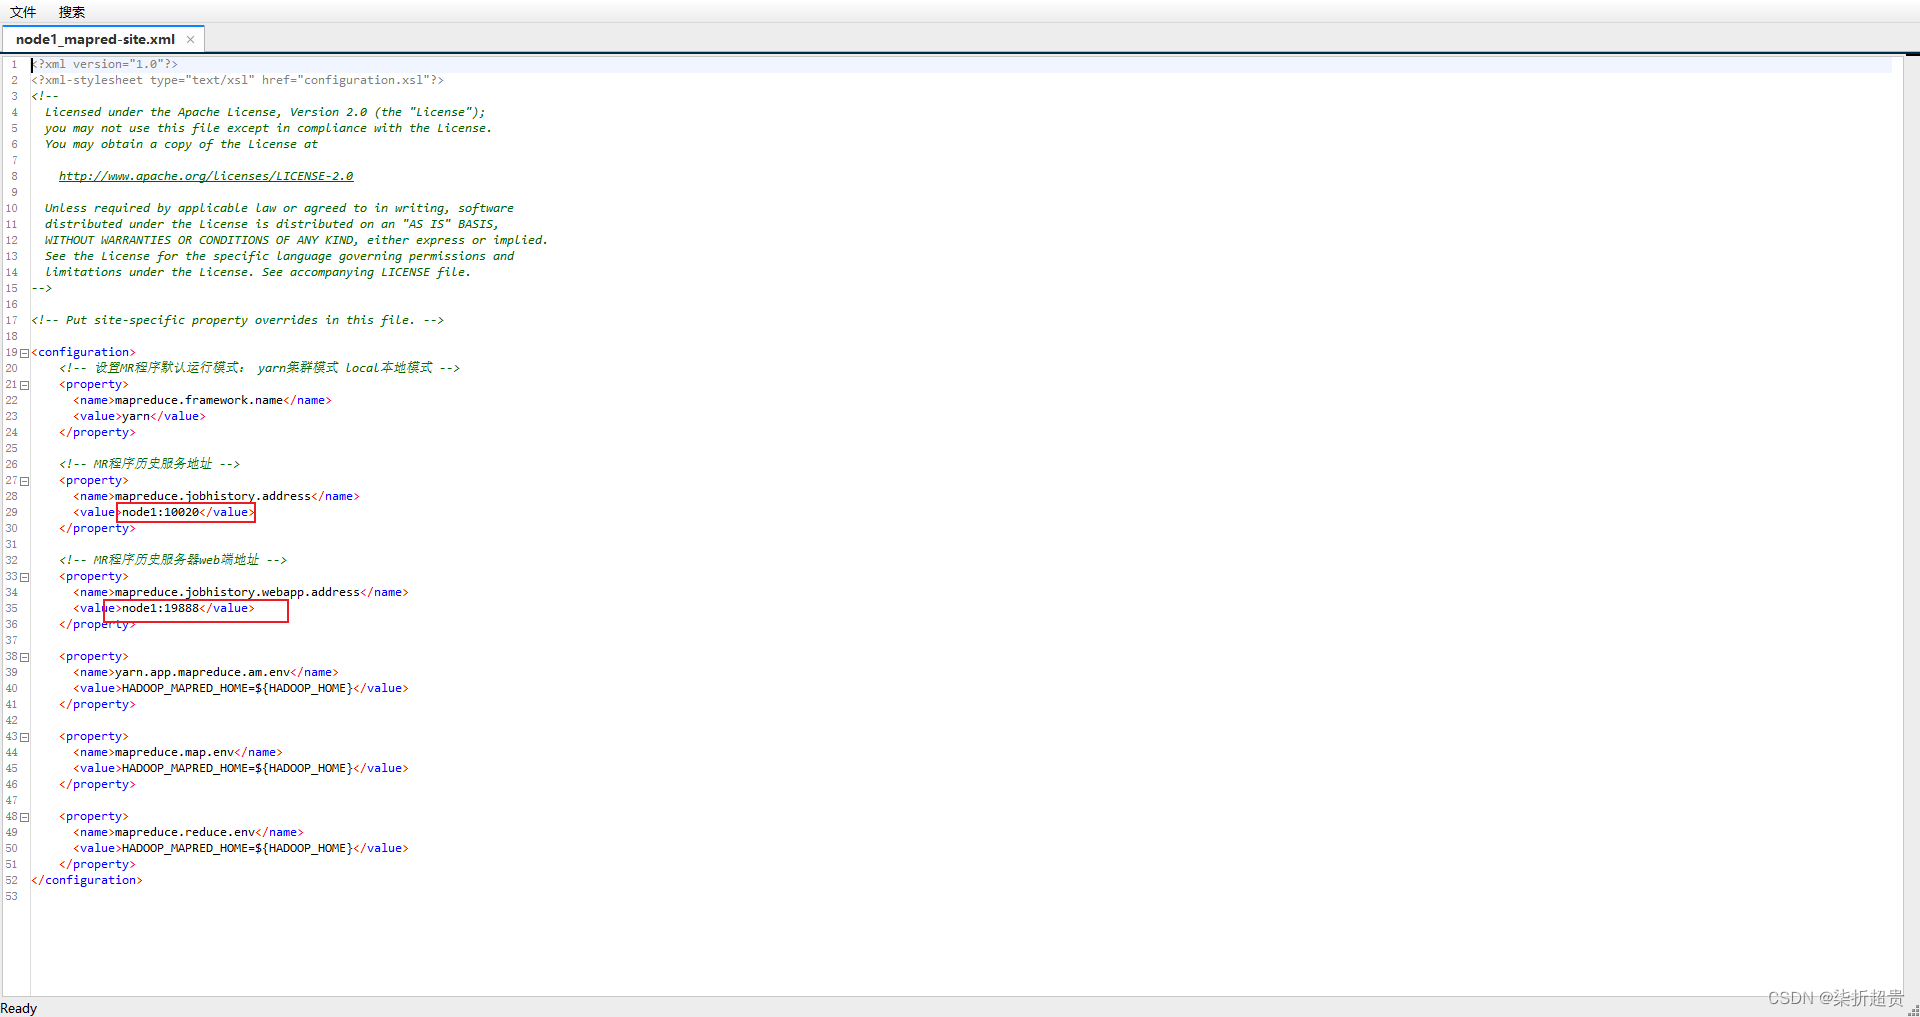Click line number 53 in the gutter

(11, 896)
